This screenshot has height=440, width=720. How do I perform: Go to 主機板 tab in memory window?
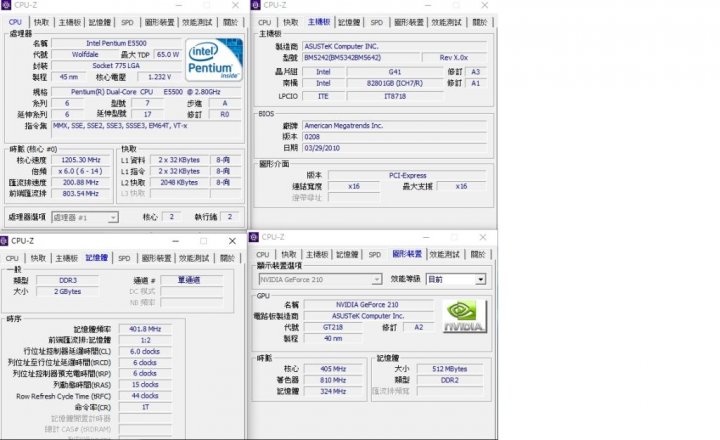point(67,258)
